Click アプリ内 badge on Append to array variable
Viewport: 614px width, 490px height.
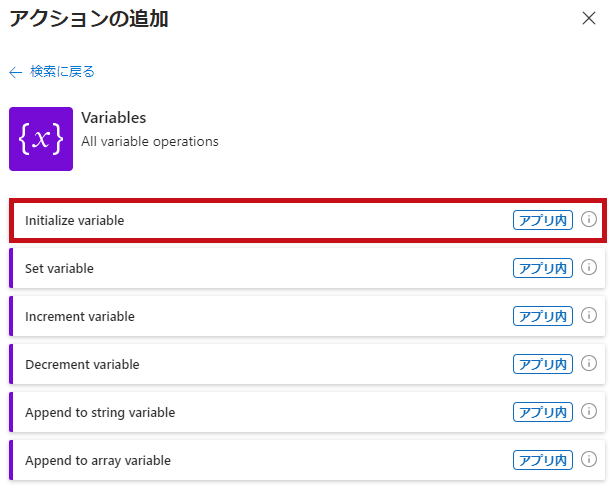pos(543,460)
